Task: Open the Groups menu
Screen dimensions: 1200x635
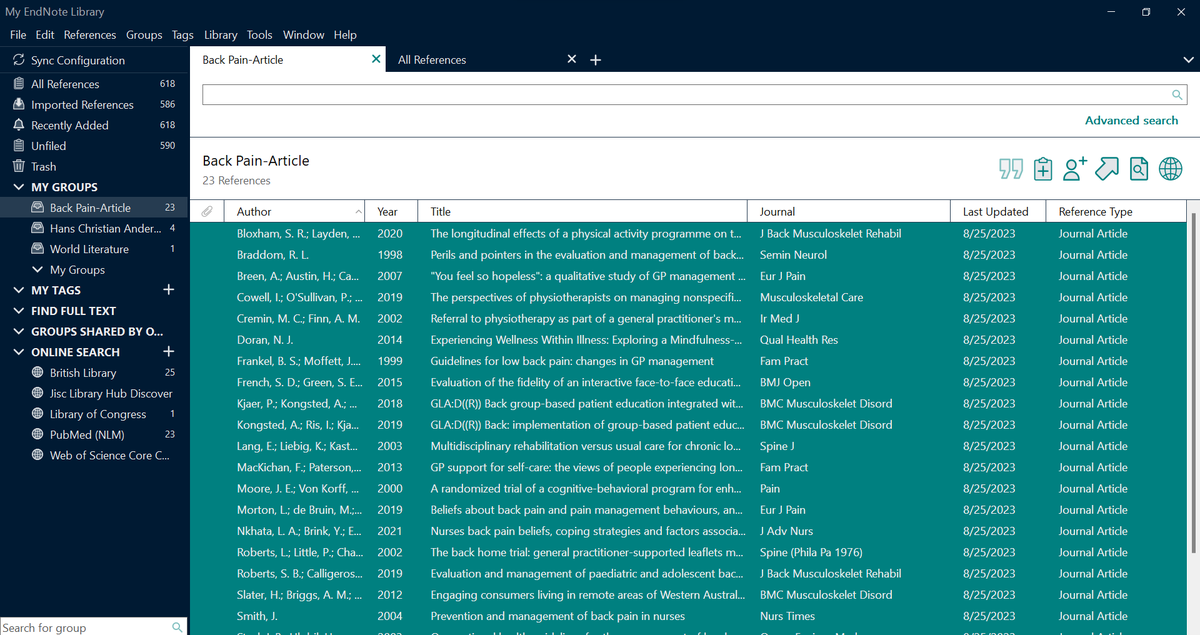Action: click(x=144, y=35)
